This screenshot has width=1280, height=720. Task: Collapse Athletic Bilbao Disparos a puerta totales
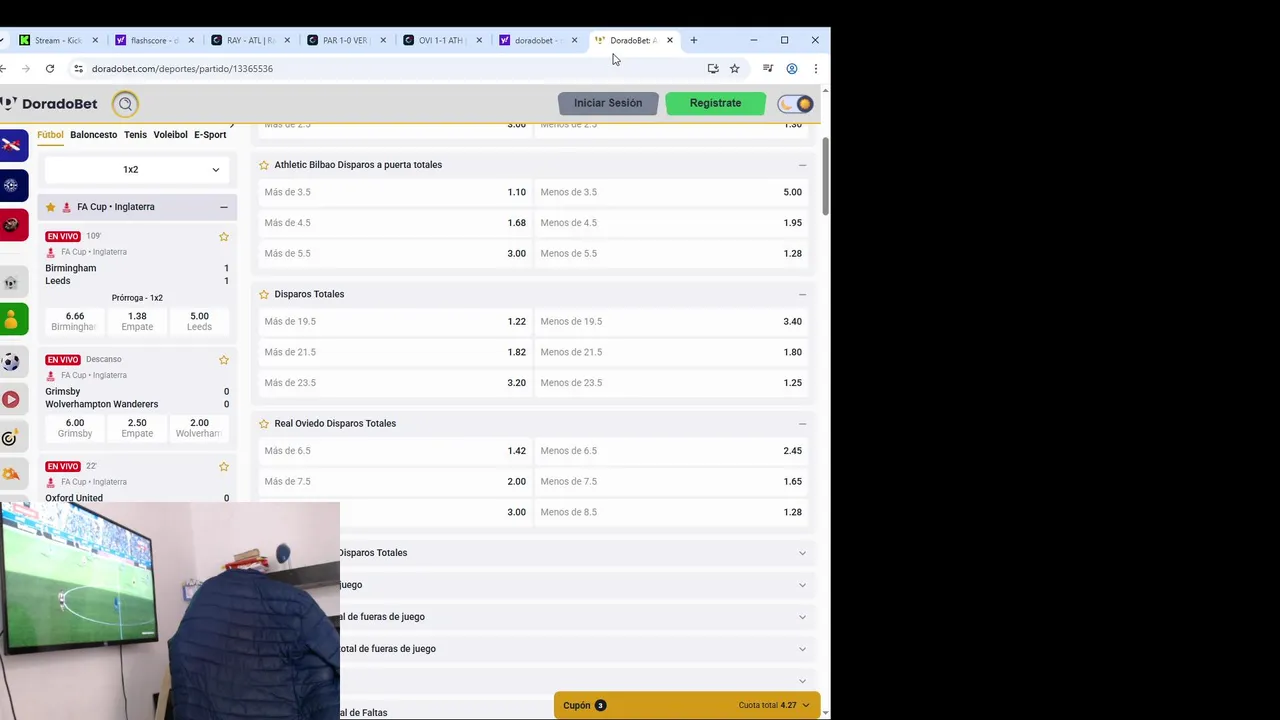coord(802,165)
